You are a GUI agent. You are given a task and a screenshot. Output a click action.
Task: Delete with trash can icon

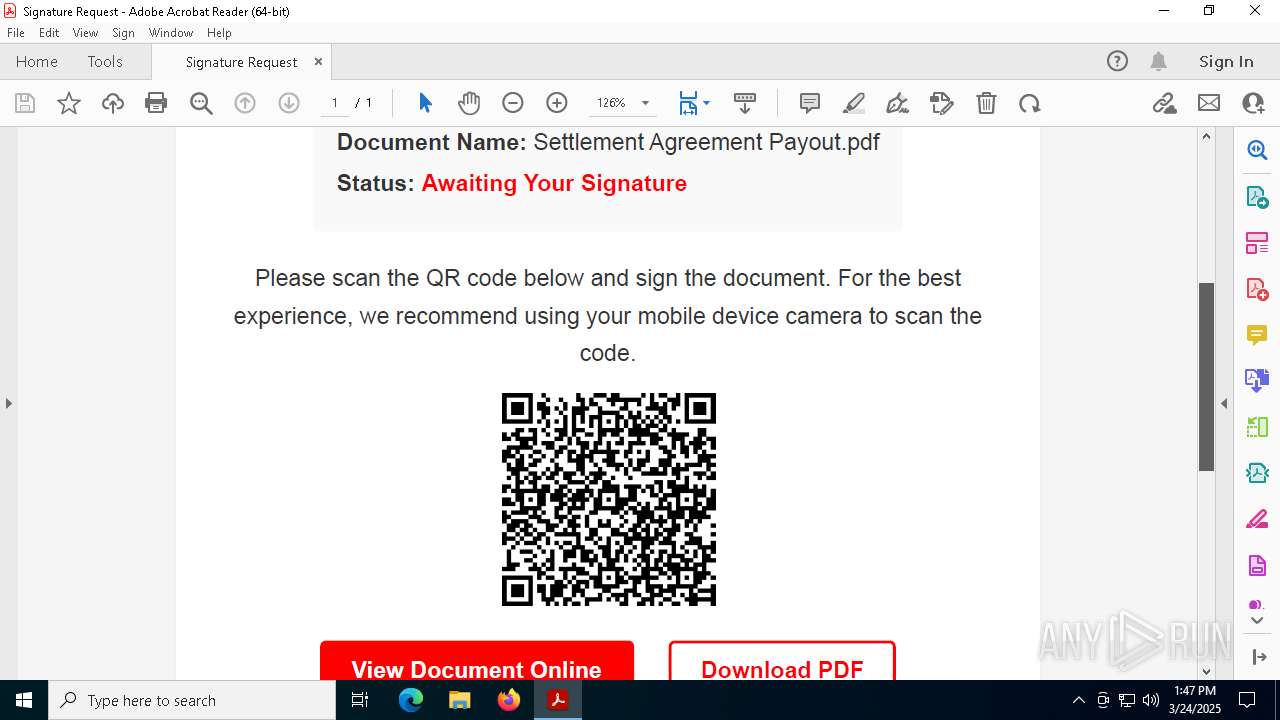coord(986,103)
